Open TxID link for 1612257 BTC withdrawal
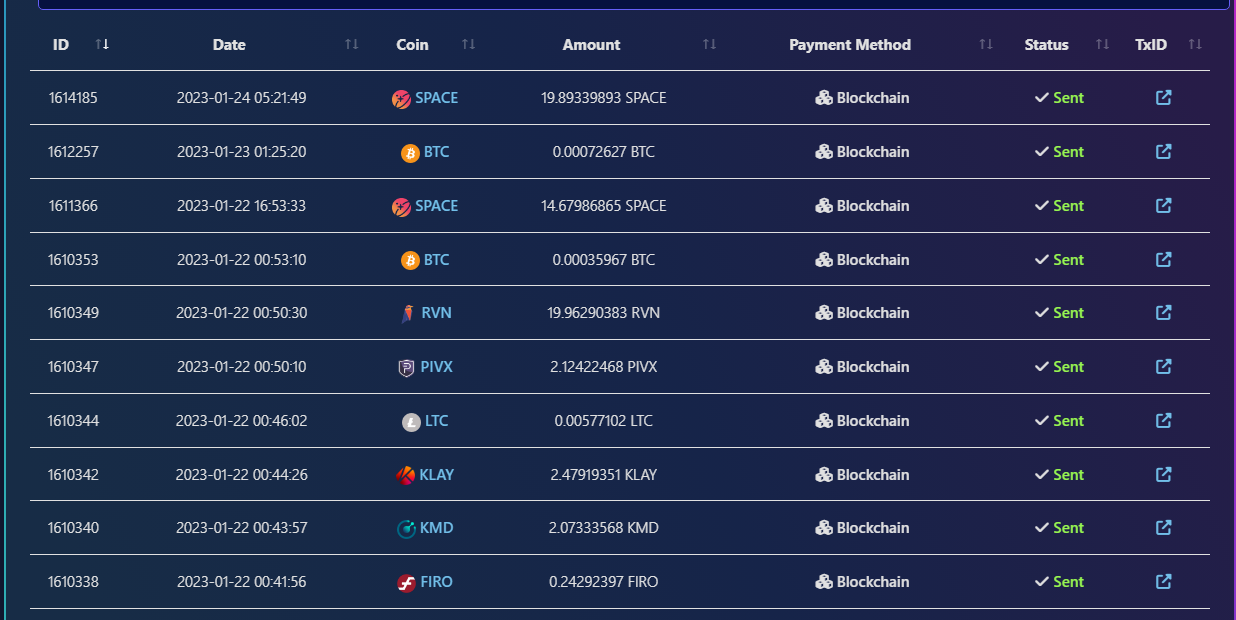Image resolution: width=1236 pixels, height=620 pixels. 1163,152
